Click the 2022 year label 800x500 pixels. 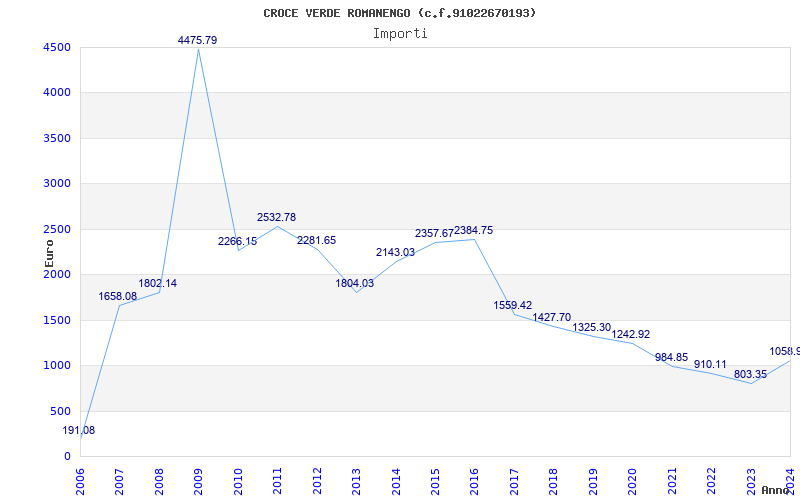point(711,481)
